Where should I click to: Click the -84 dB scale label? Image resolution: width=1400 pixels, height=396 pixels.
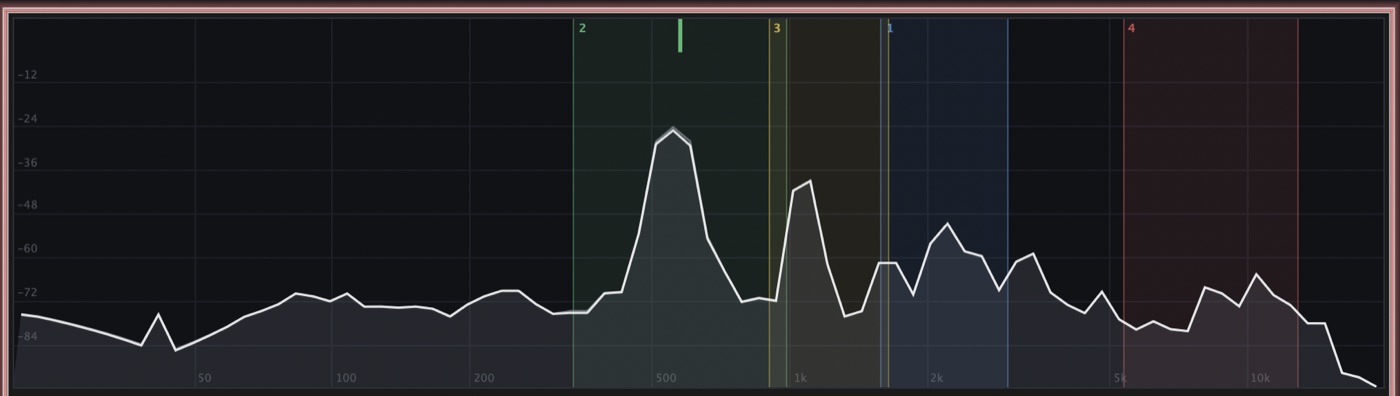(27, 337)
